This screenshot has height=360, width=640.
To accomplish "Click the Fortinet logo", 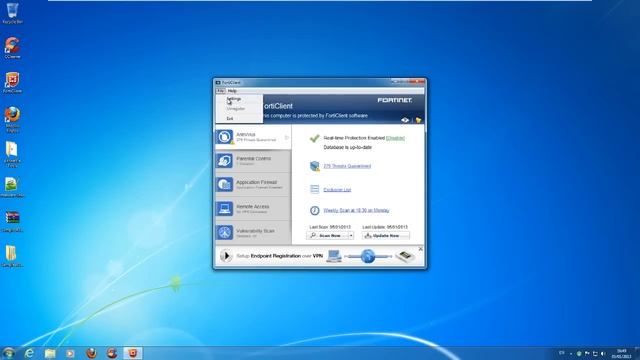I will click(395, 100).
